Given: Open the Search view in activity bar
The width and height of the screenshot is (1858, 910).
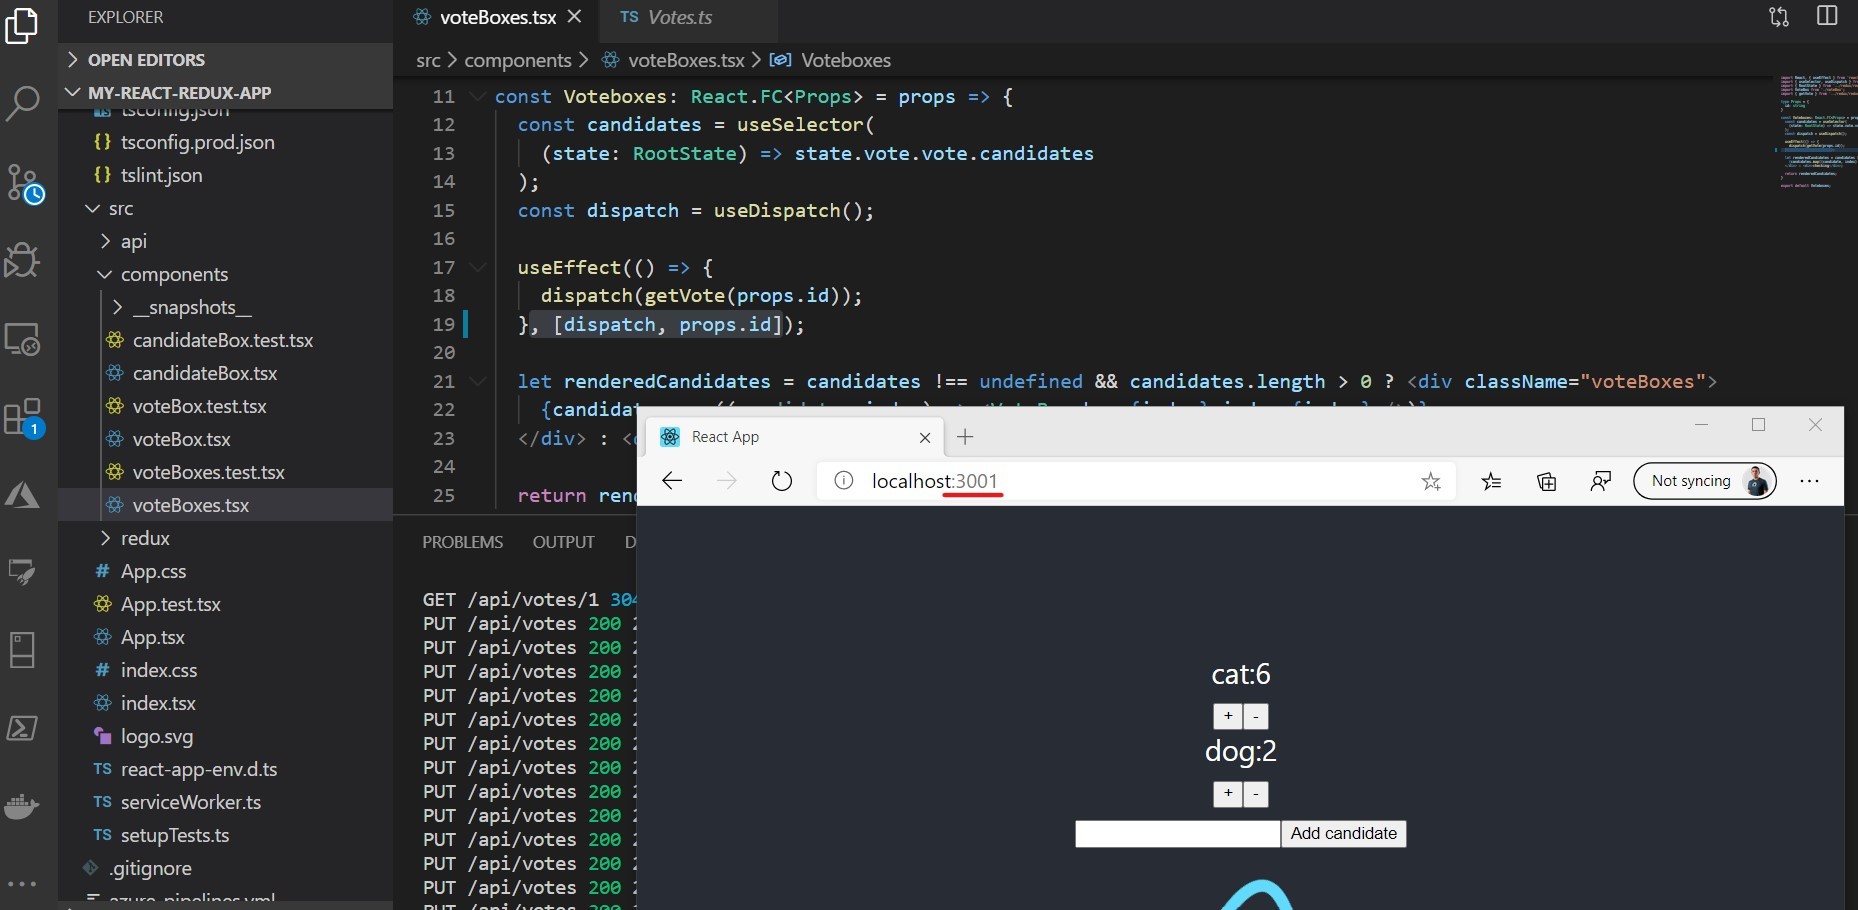Looking at the screenshot, I should (23, 103).
